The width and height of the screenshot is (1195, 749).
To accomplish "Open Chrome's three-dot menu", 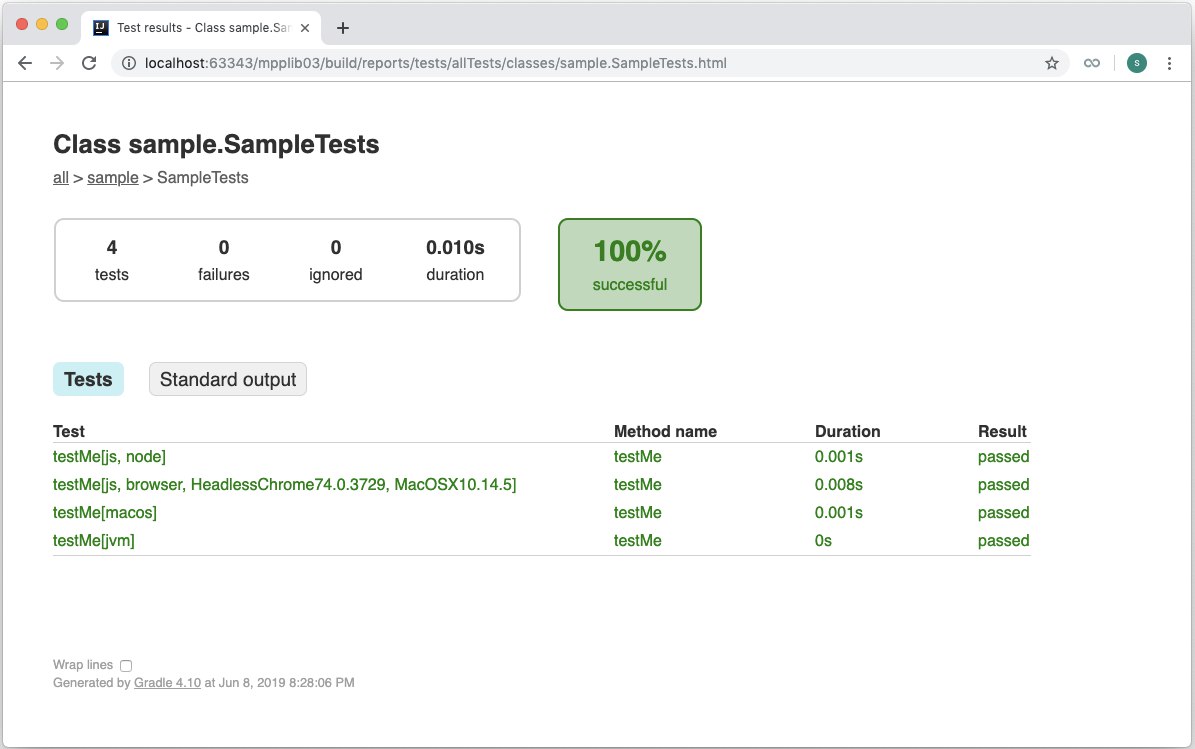I will click(x=1169, y=63).
